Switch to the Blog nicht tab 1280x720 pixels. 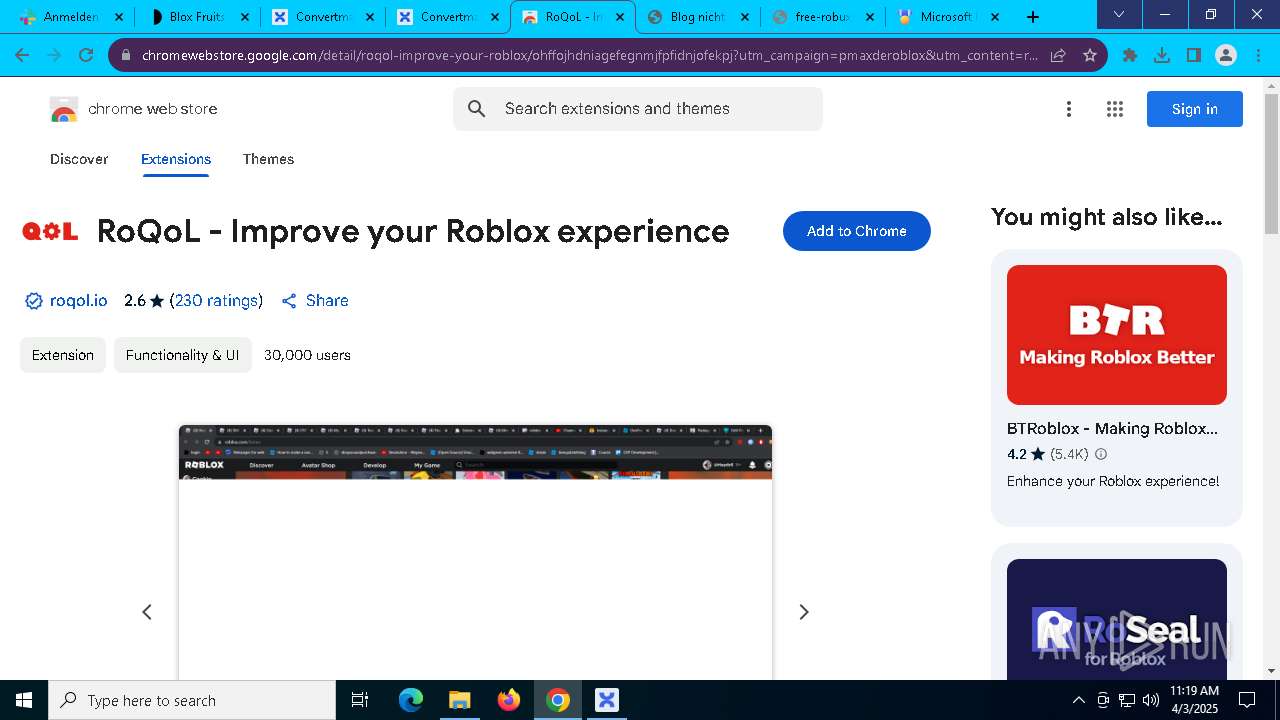pos(697,17)
